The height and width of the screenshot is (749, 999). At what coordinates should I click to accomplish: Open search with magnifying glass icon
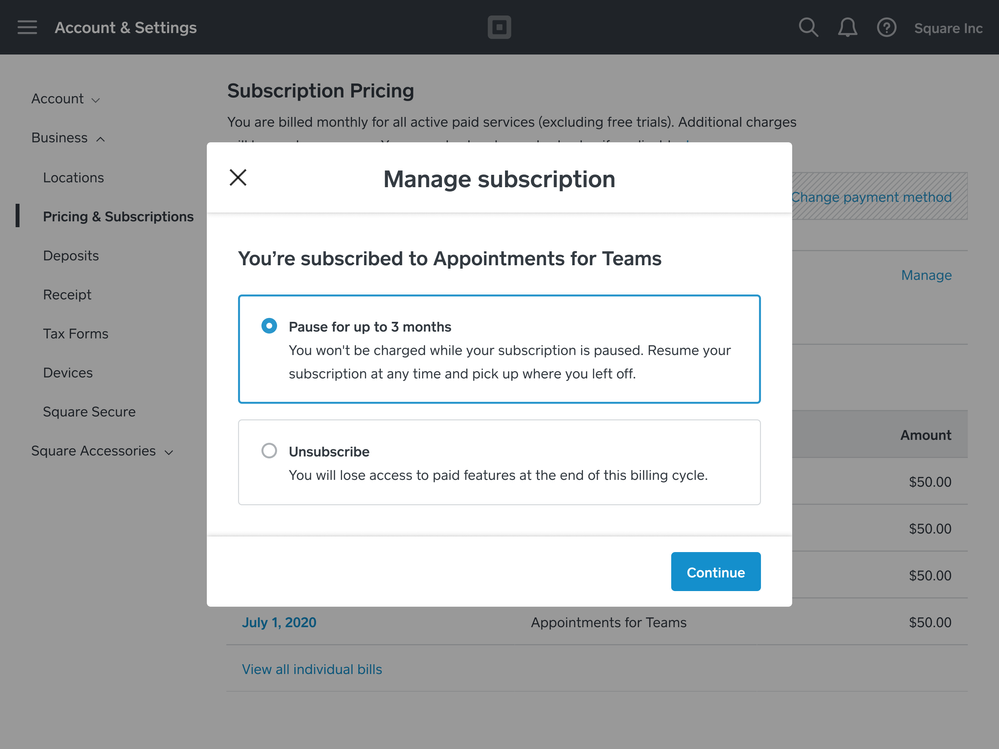tap(808, 27)
